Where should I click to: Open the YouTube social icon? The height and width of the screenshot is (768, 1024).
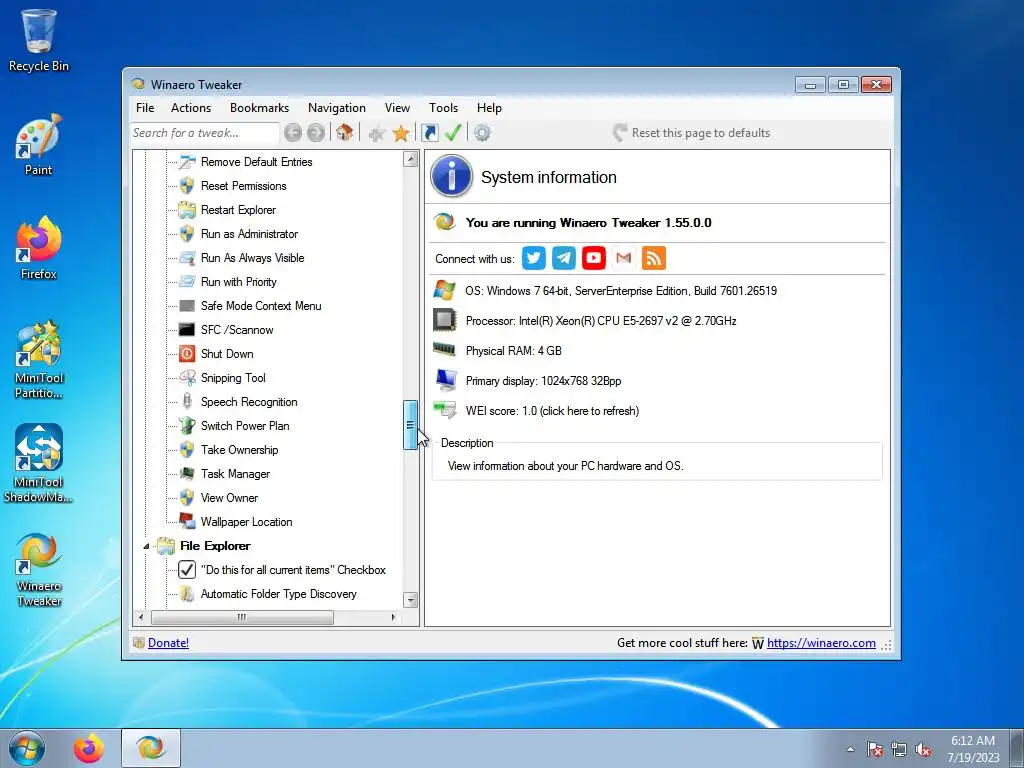coord(594,258)
